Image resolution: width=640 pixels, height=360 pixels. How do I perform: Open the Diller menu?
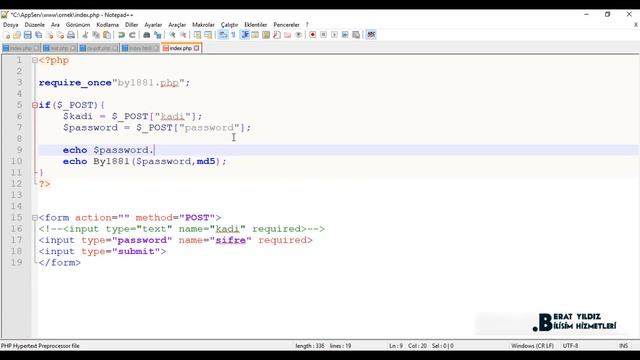(x=131, y=25)
